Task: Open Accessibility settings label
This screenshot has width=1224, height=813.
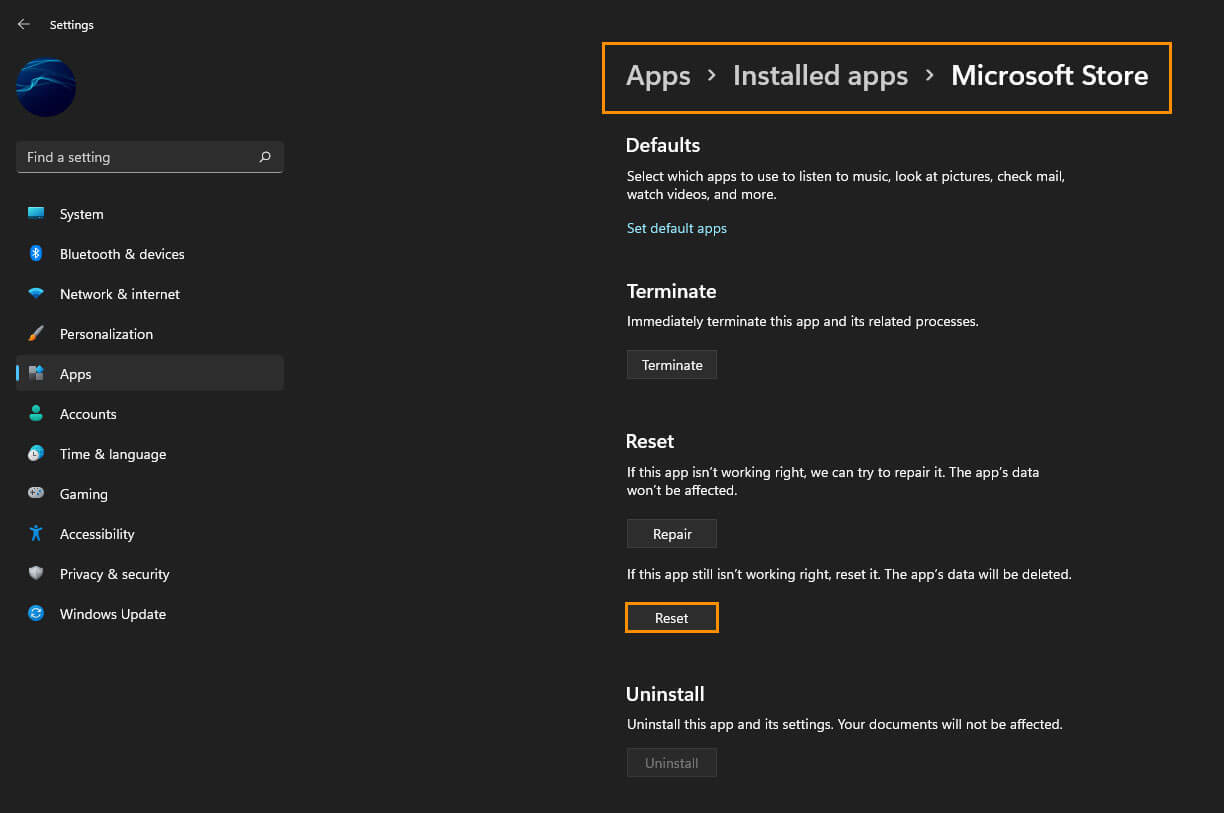Action: 97,534
